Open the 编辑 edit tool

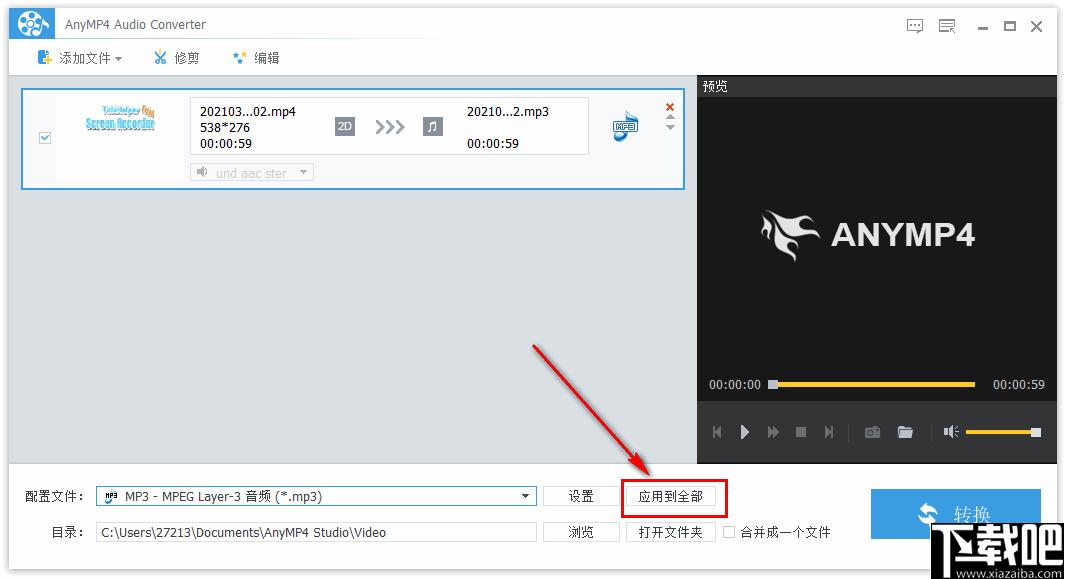(256, 58)
